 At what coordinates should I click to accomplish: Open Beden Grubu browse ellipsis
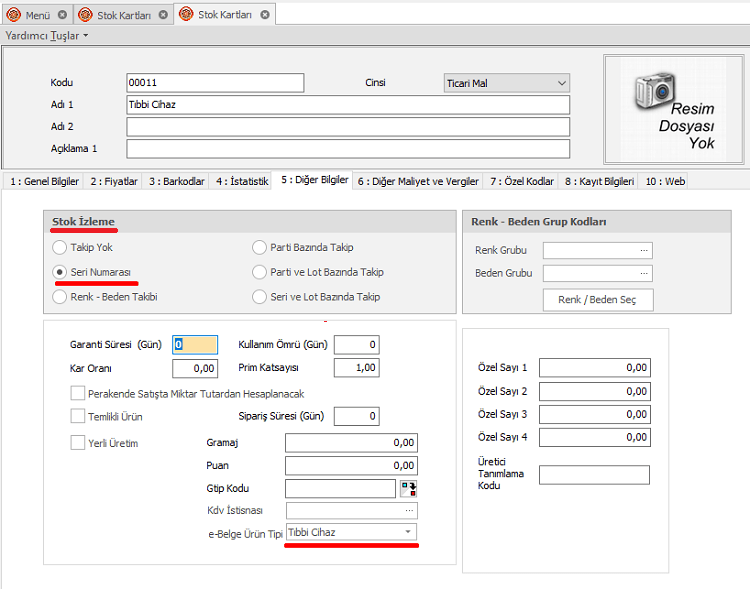point(644,273)
